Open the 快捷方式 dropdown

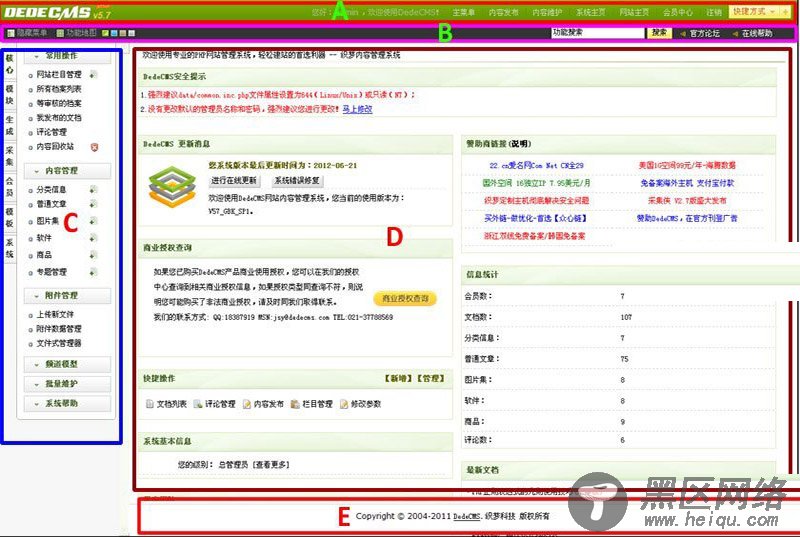point(754,11)
